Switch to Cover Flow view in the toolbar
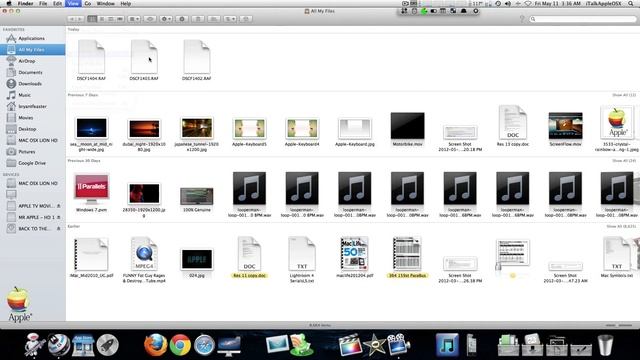The width and height of the screenshot is (640, 360). [x=120, y=19]
